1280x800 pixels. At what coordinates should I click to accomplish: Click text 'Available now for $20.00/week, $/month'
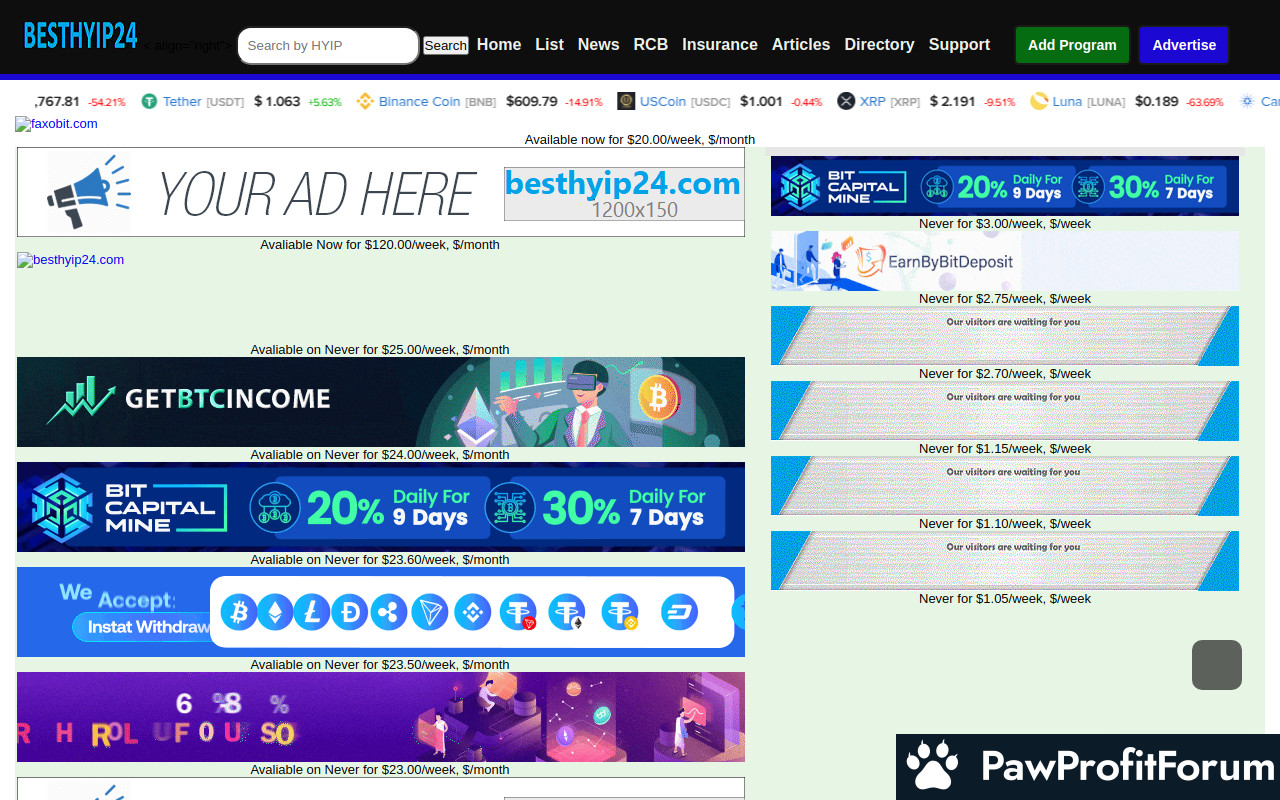point(640,139)
